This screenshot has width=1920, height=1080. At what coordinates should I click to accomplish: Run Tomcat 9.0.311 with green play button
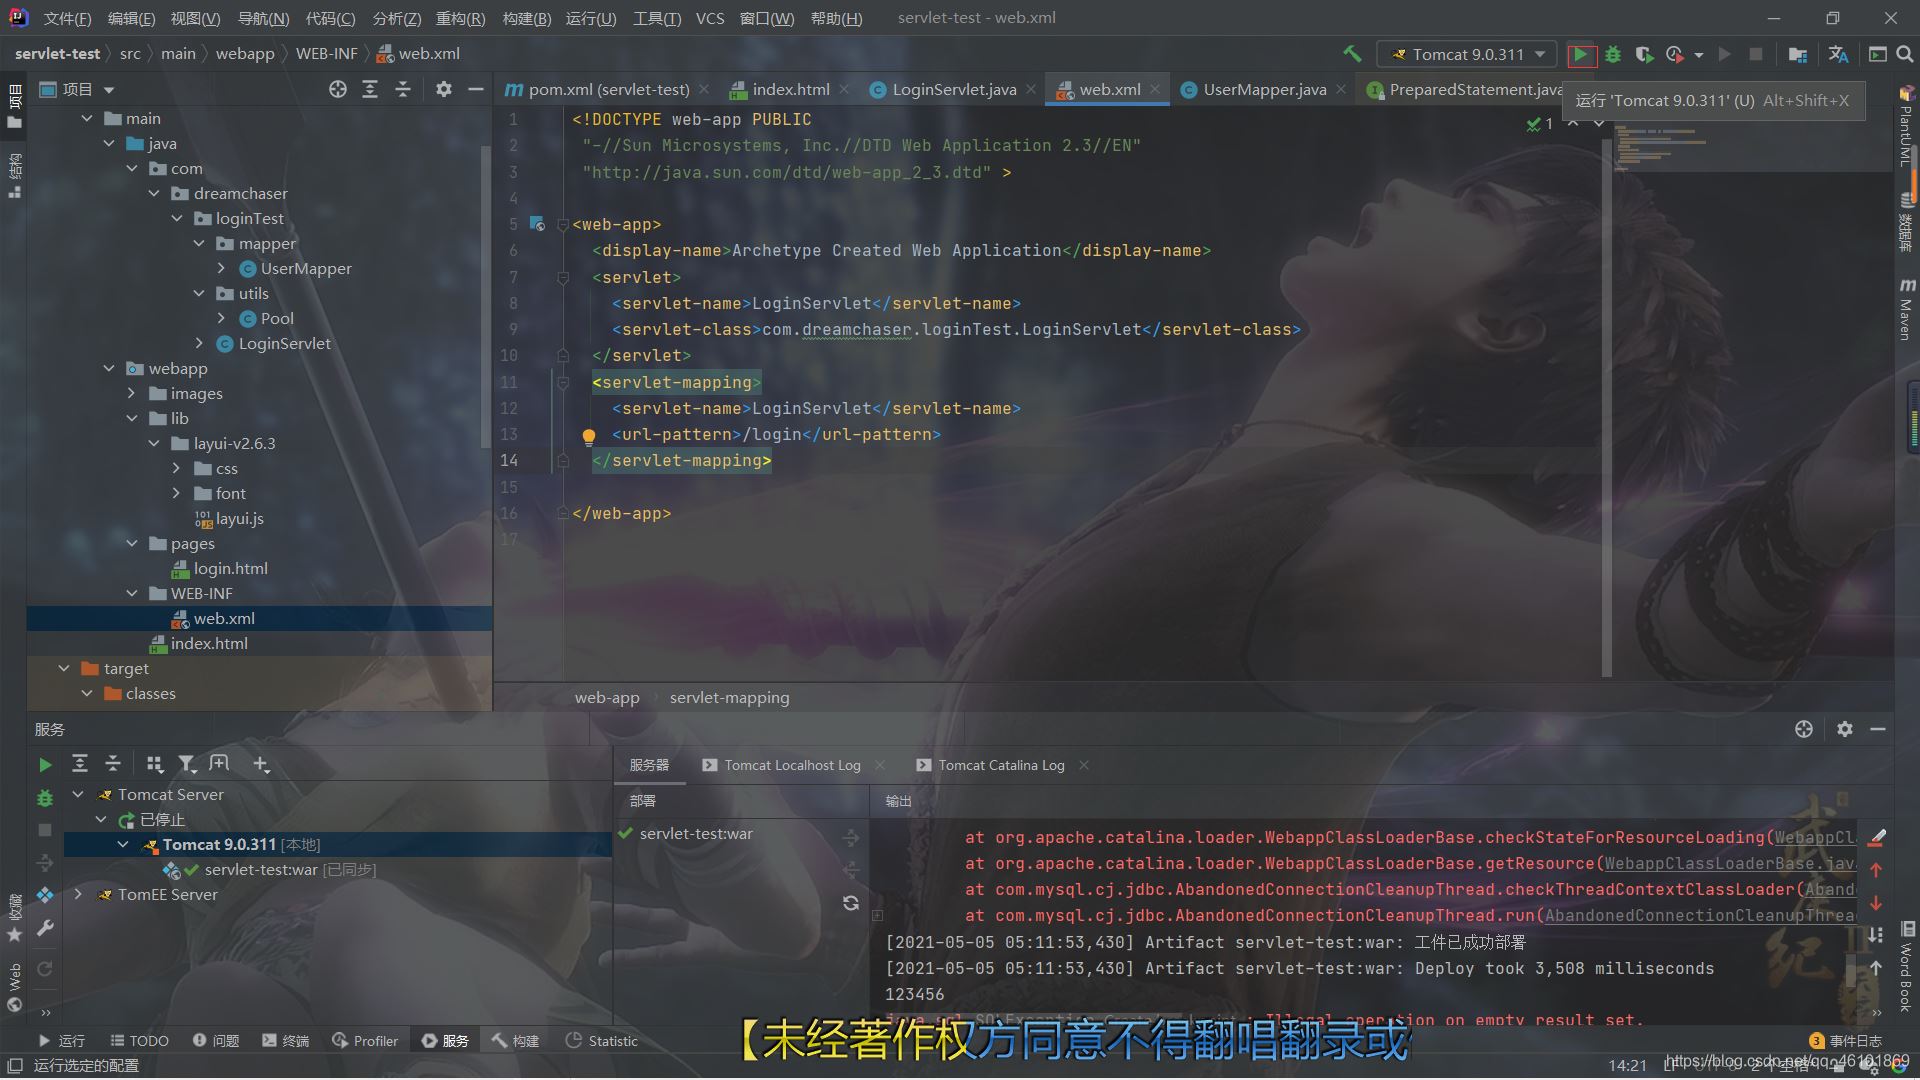pos(1580,54)
